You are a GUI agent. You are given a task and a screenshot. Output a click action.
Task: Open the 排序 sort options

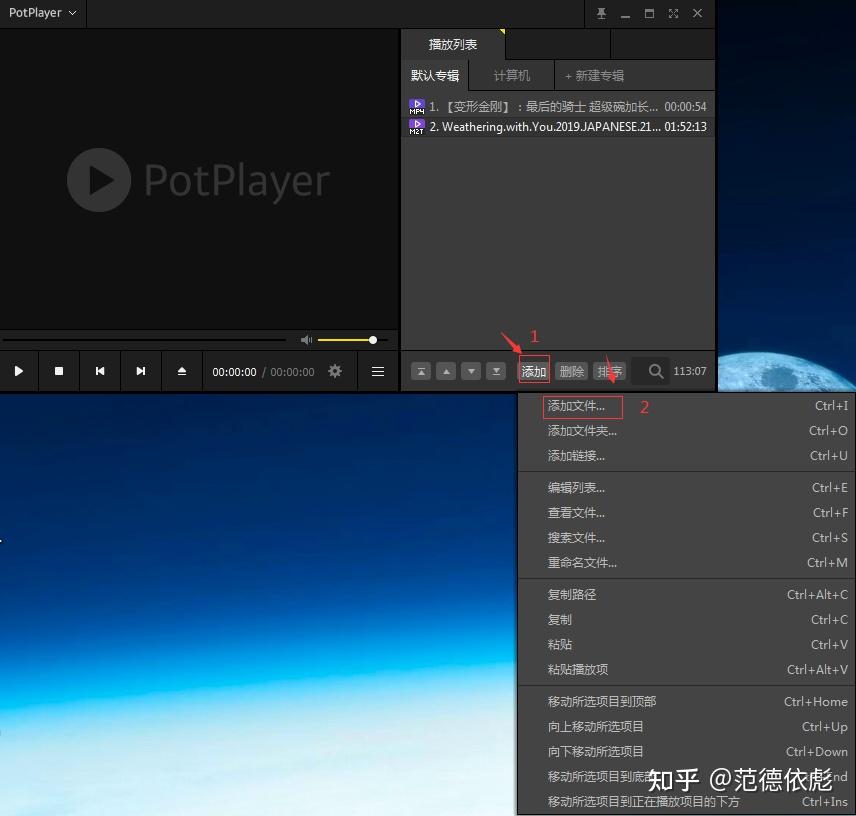609,370
